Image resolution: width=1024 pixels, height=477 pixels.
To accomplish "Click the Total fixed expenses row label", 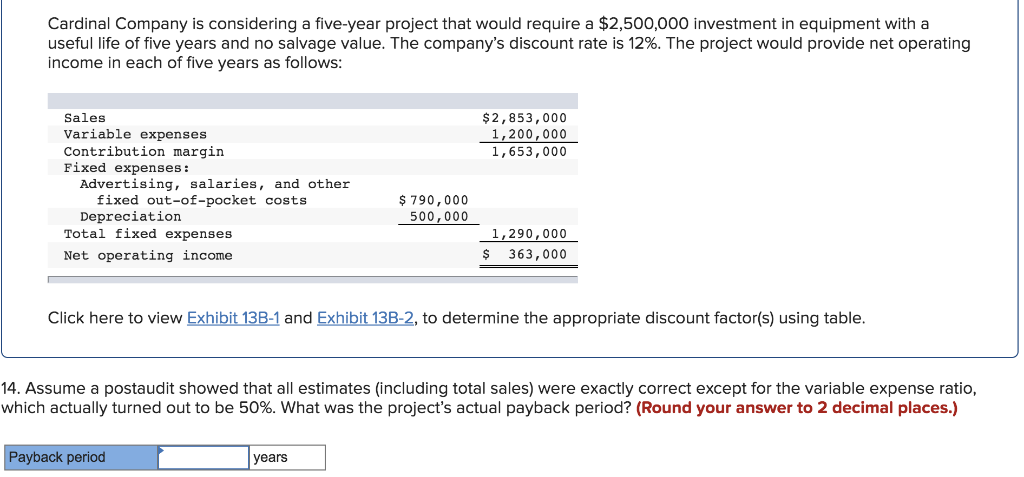I will click(148, 233).
